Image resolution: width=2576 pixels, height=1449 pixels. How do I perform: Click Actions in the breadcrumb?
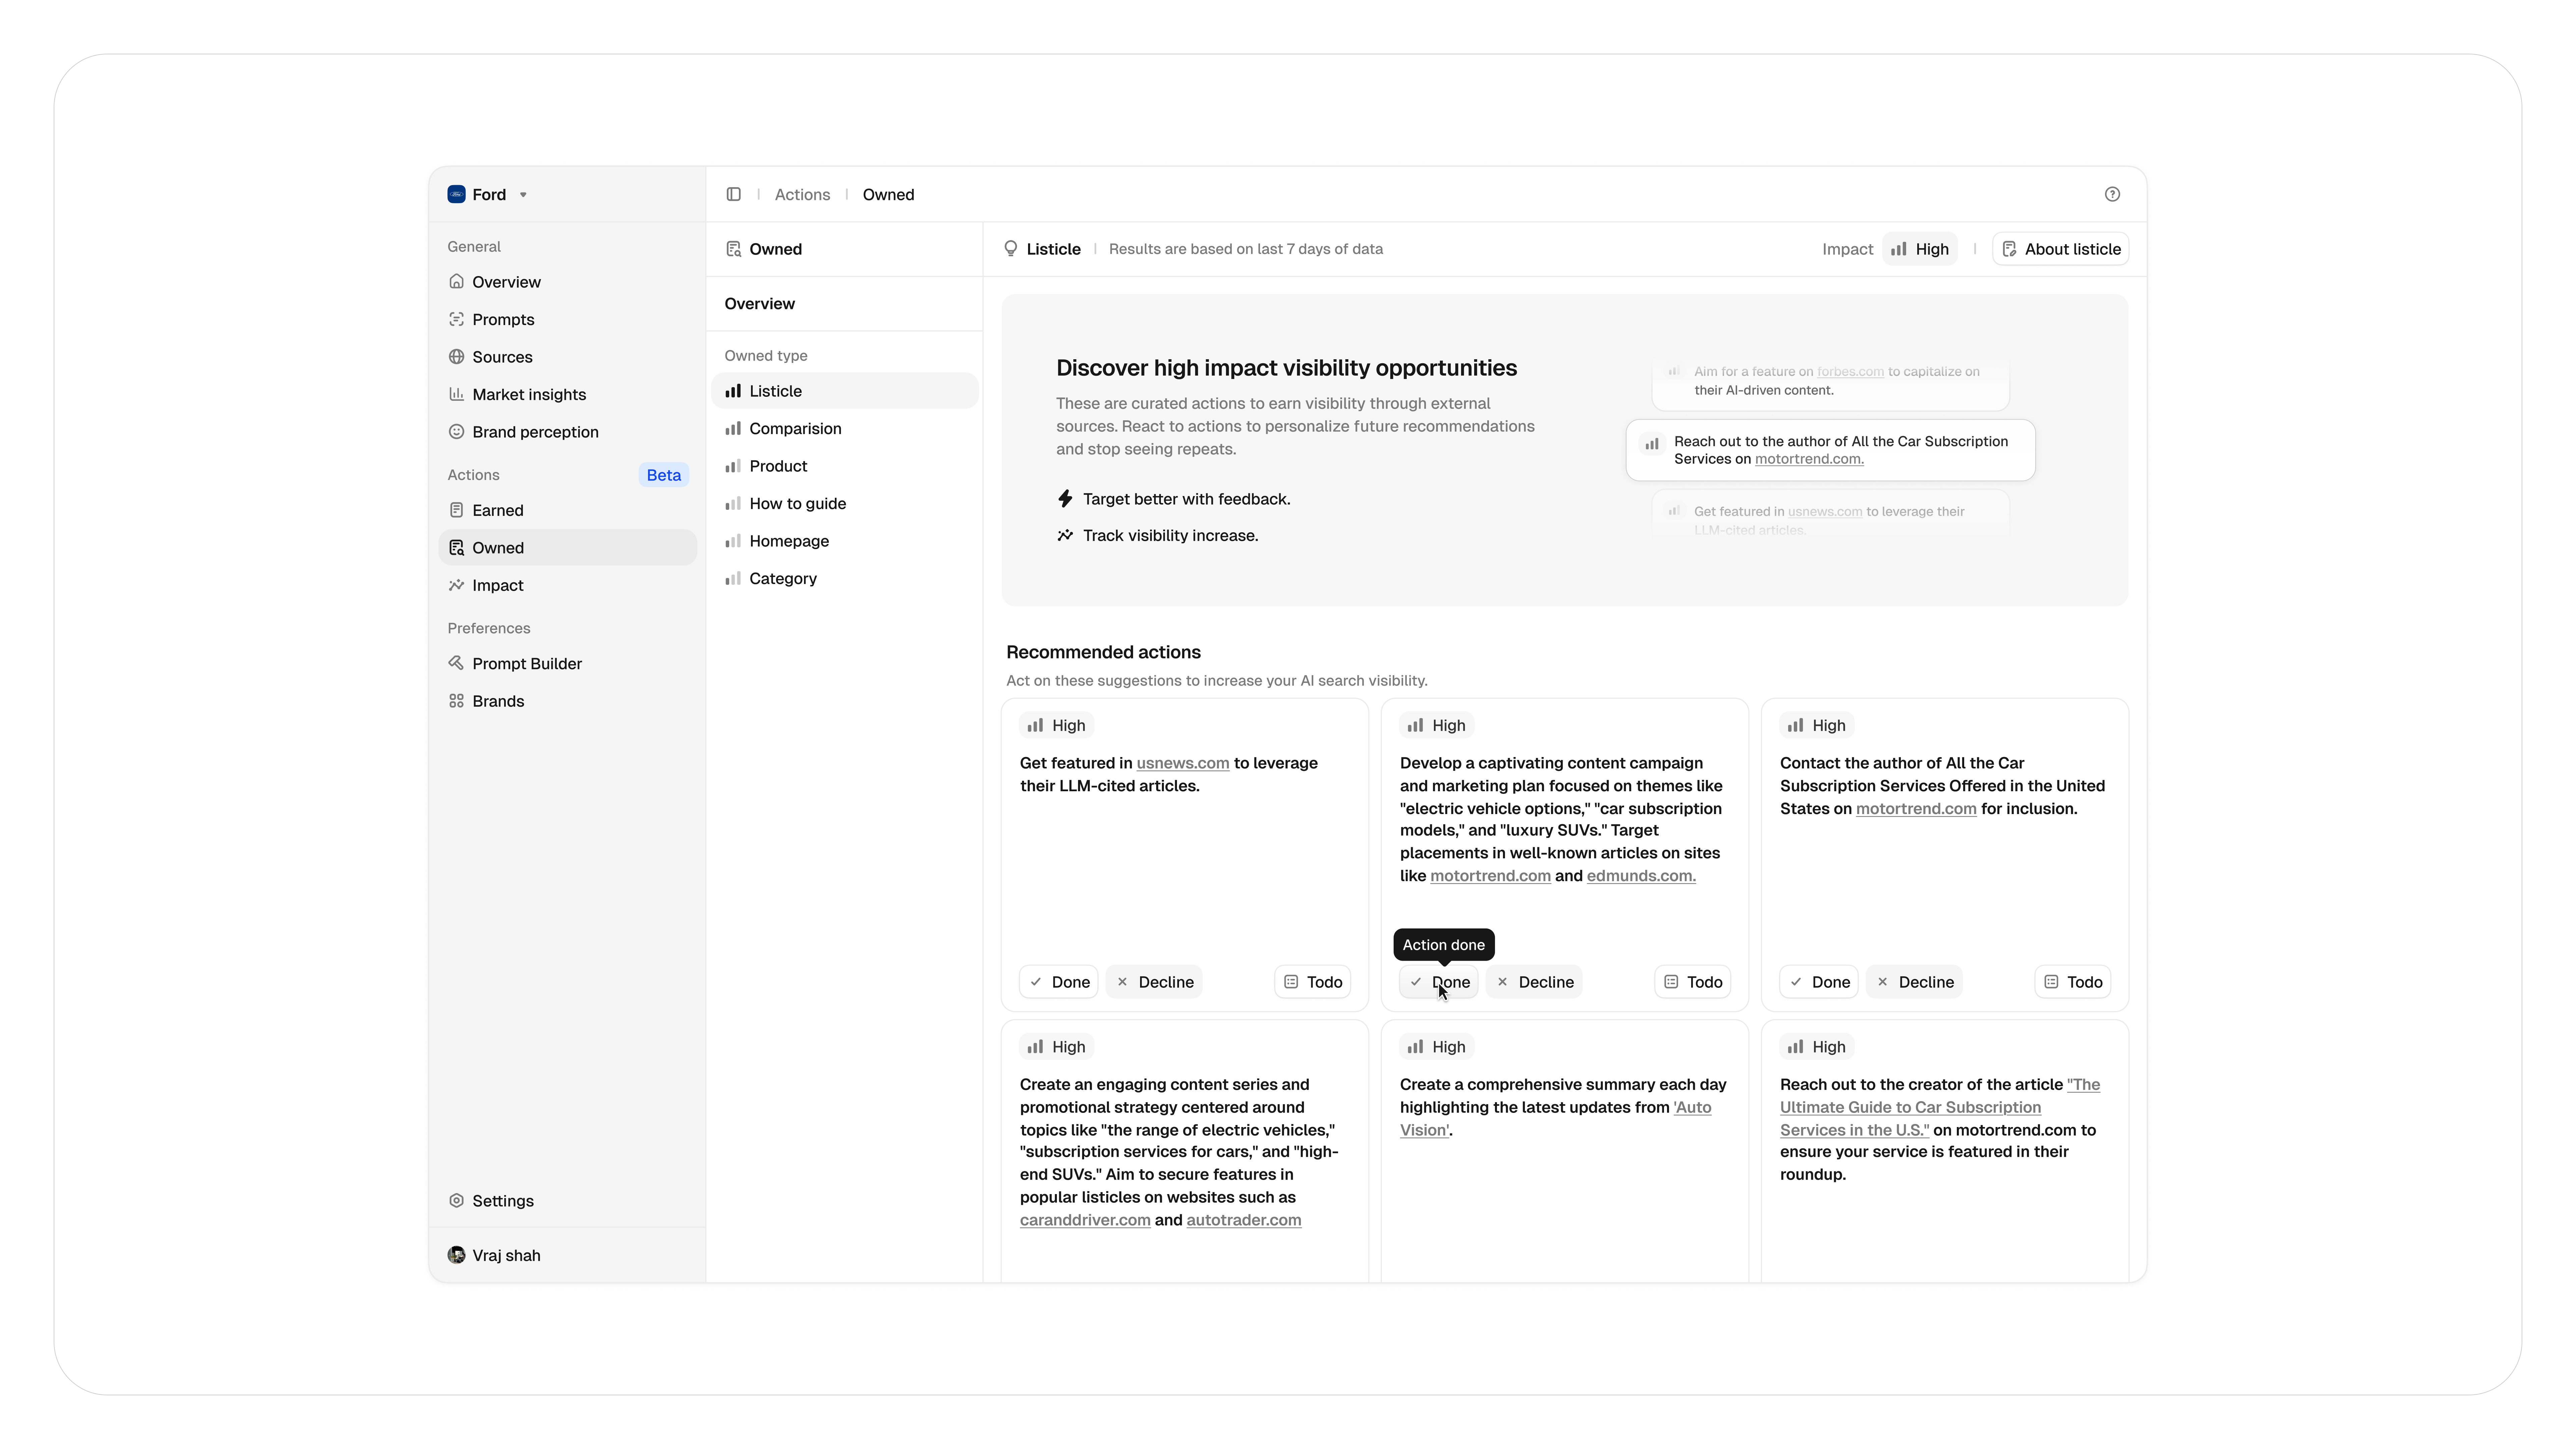(802, 194)
